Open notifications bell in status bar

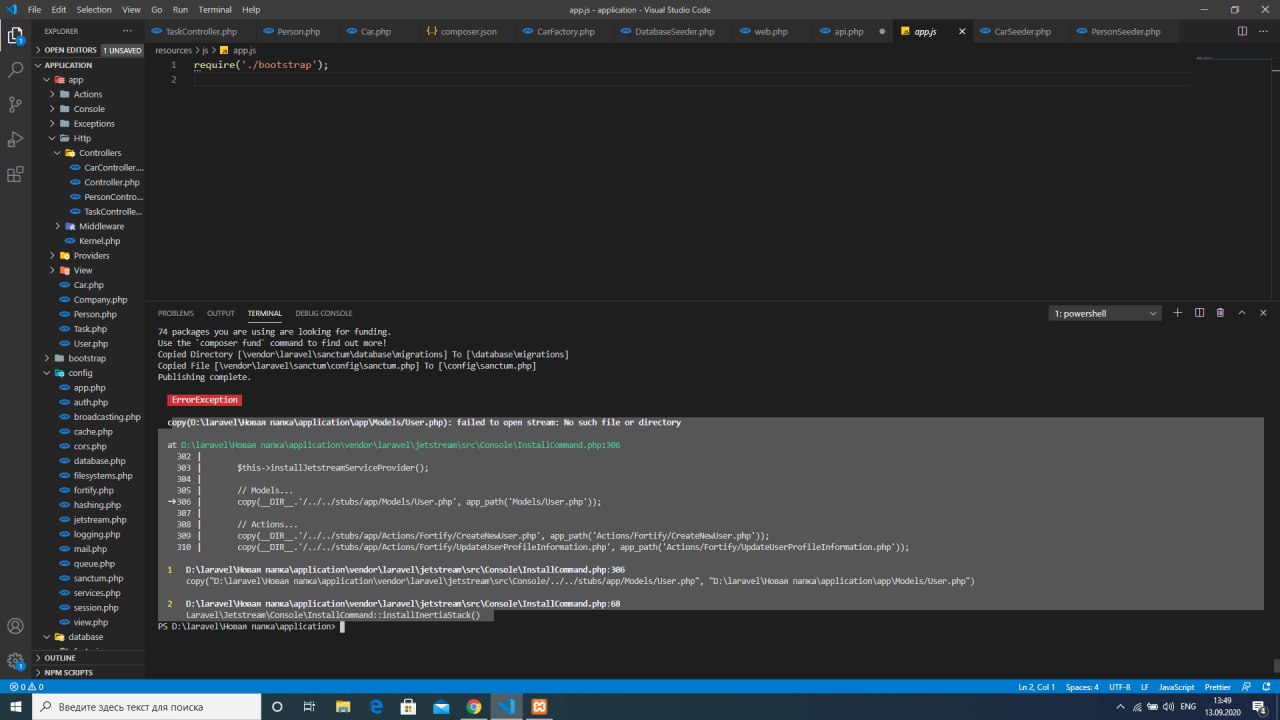[1265, 687]
